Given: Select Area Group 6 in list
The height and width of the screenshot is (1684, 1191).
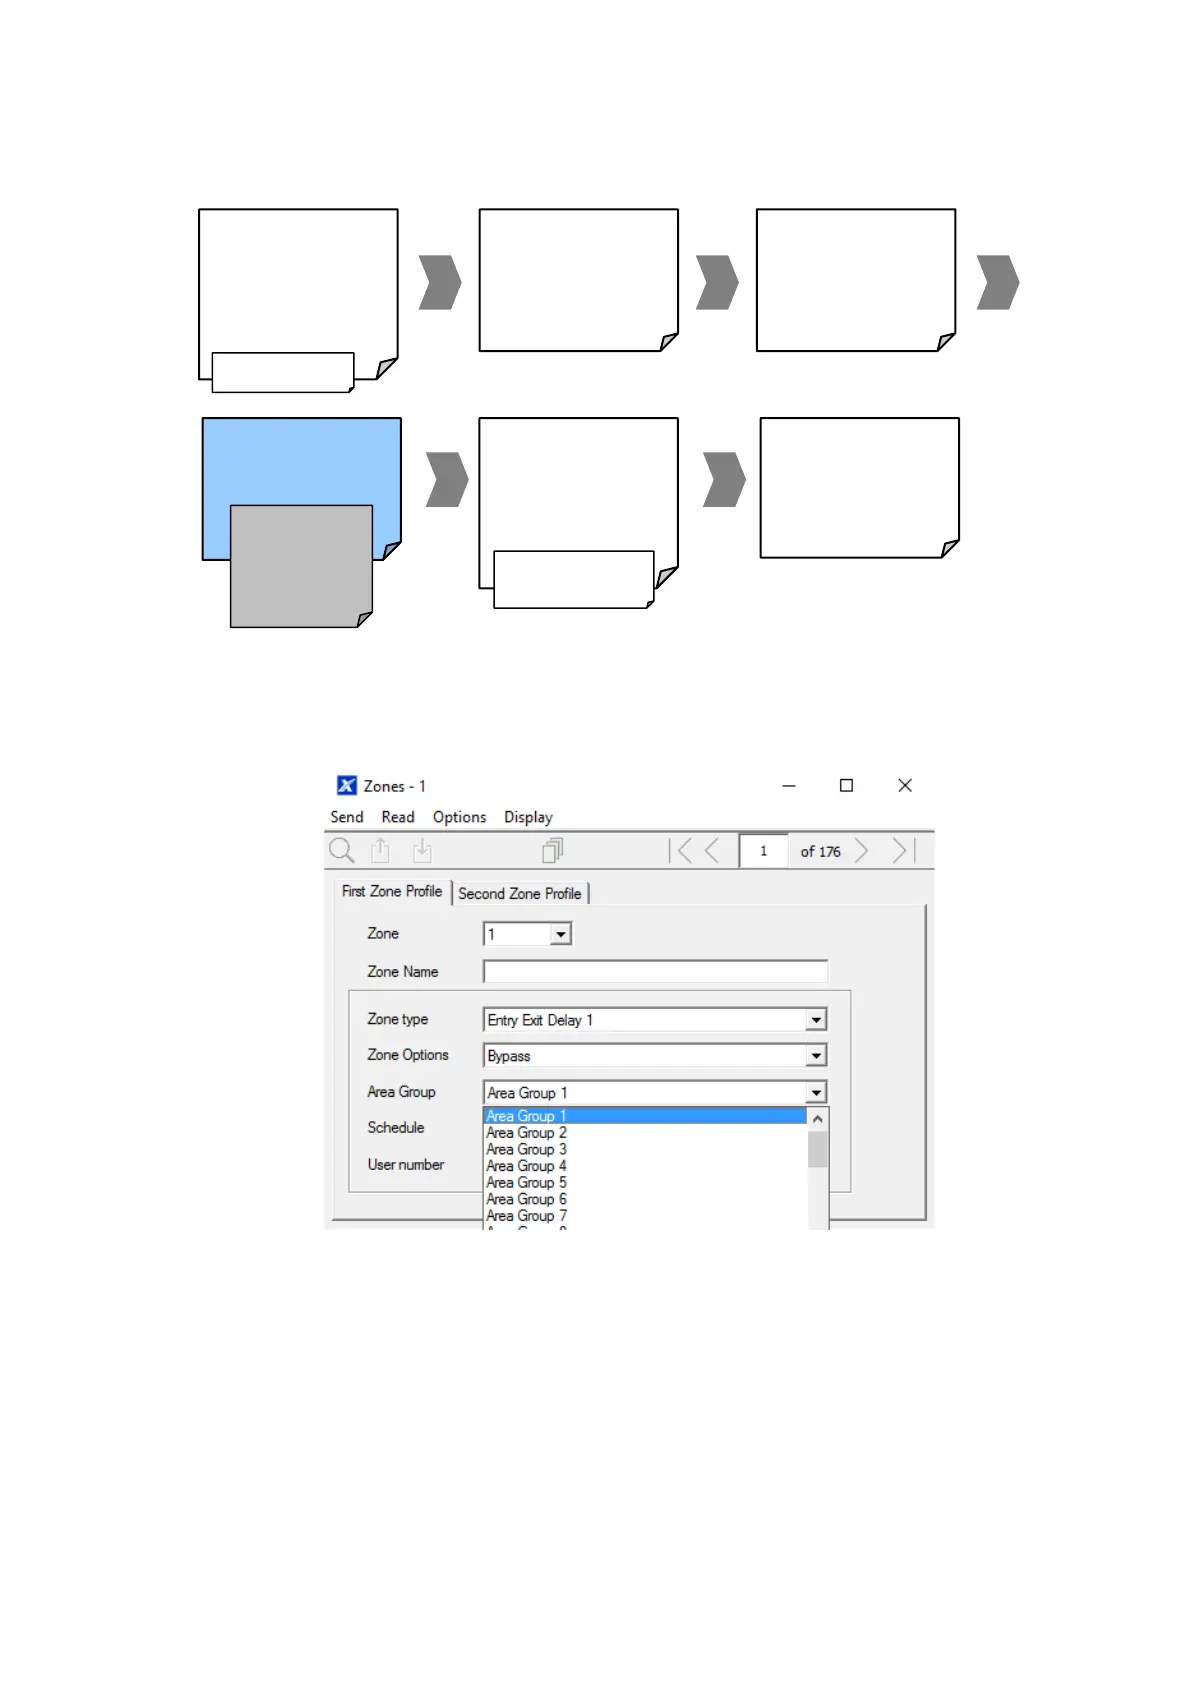Looking at the screenshot, I should [x=645, y=1199].
